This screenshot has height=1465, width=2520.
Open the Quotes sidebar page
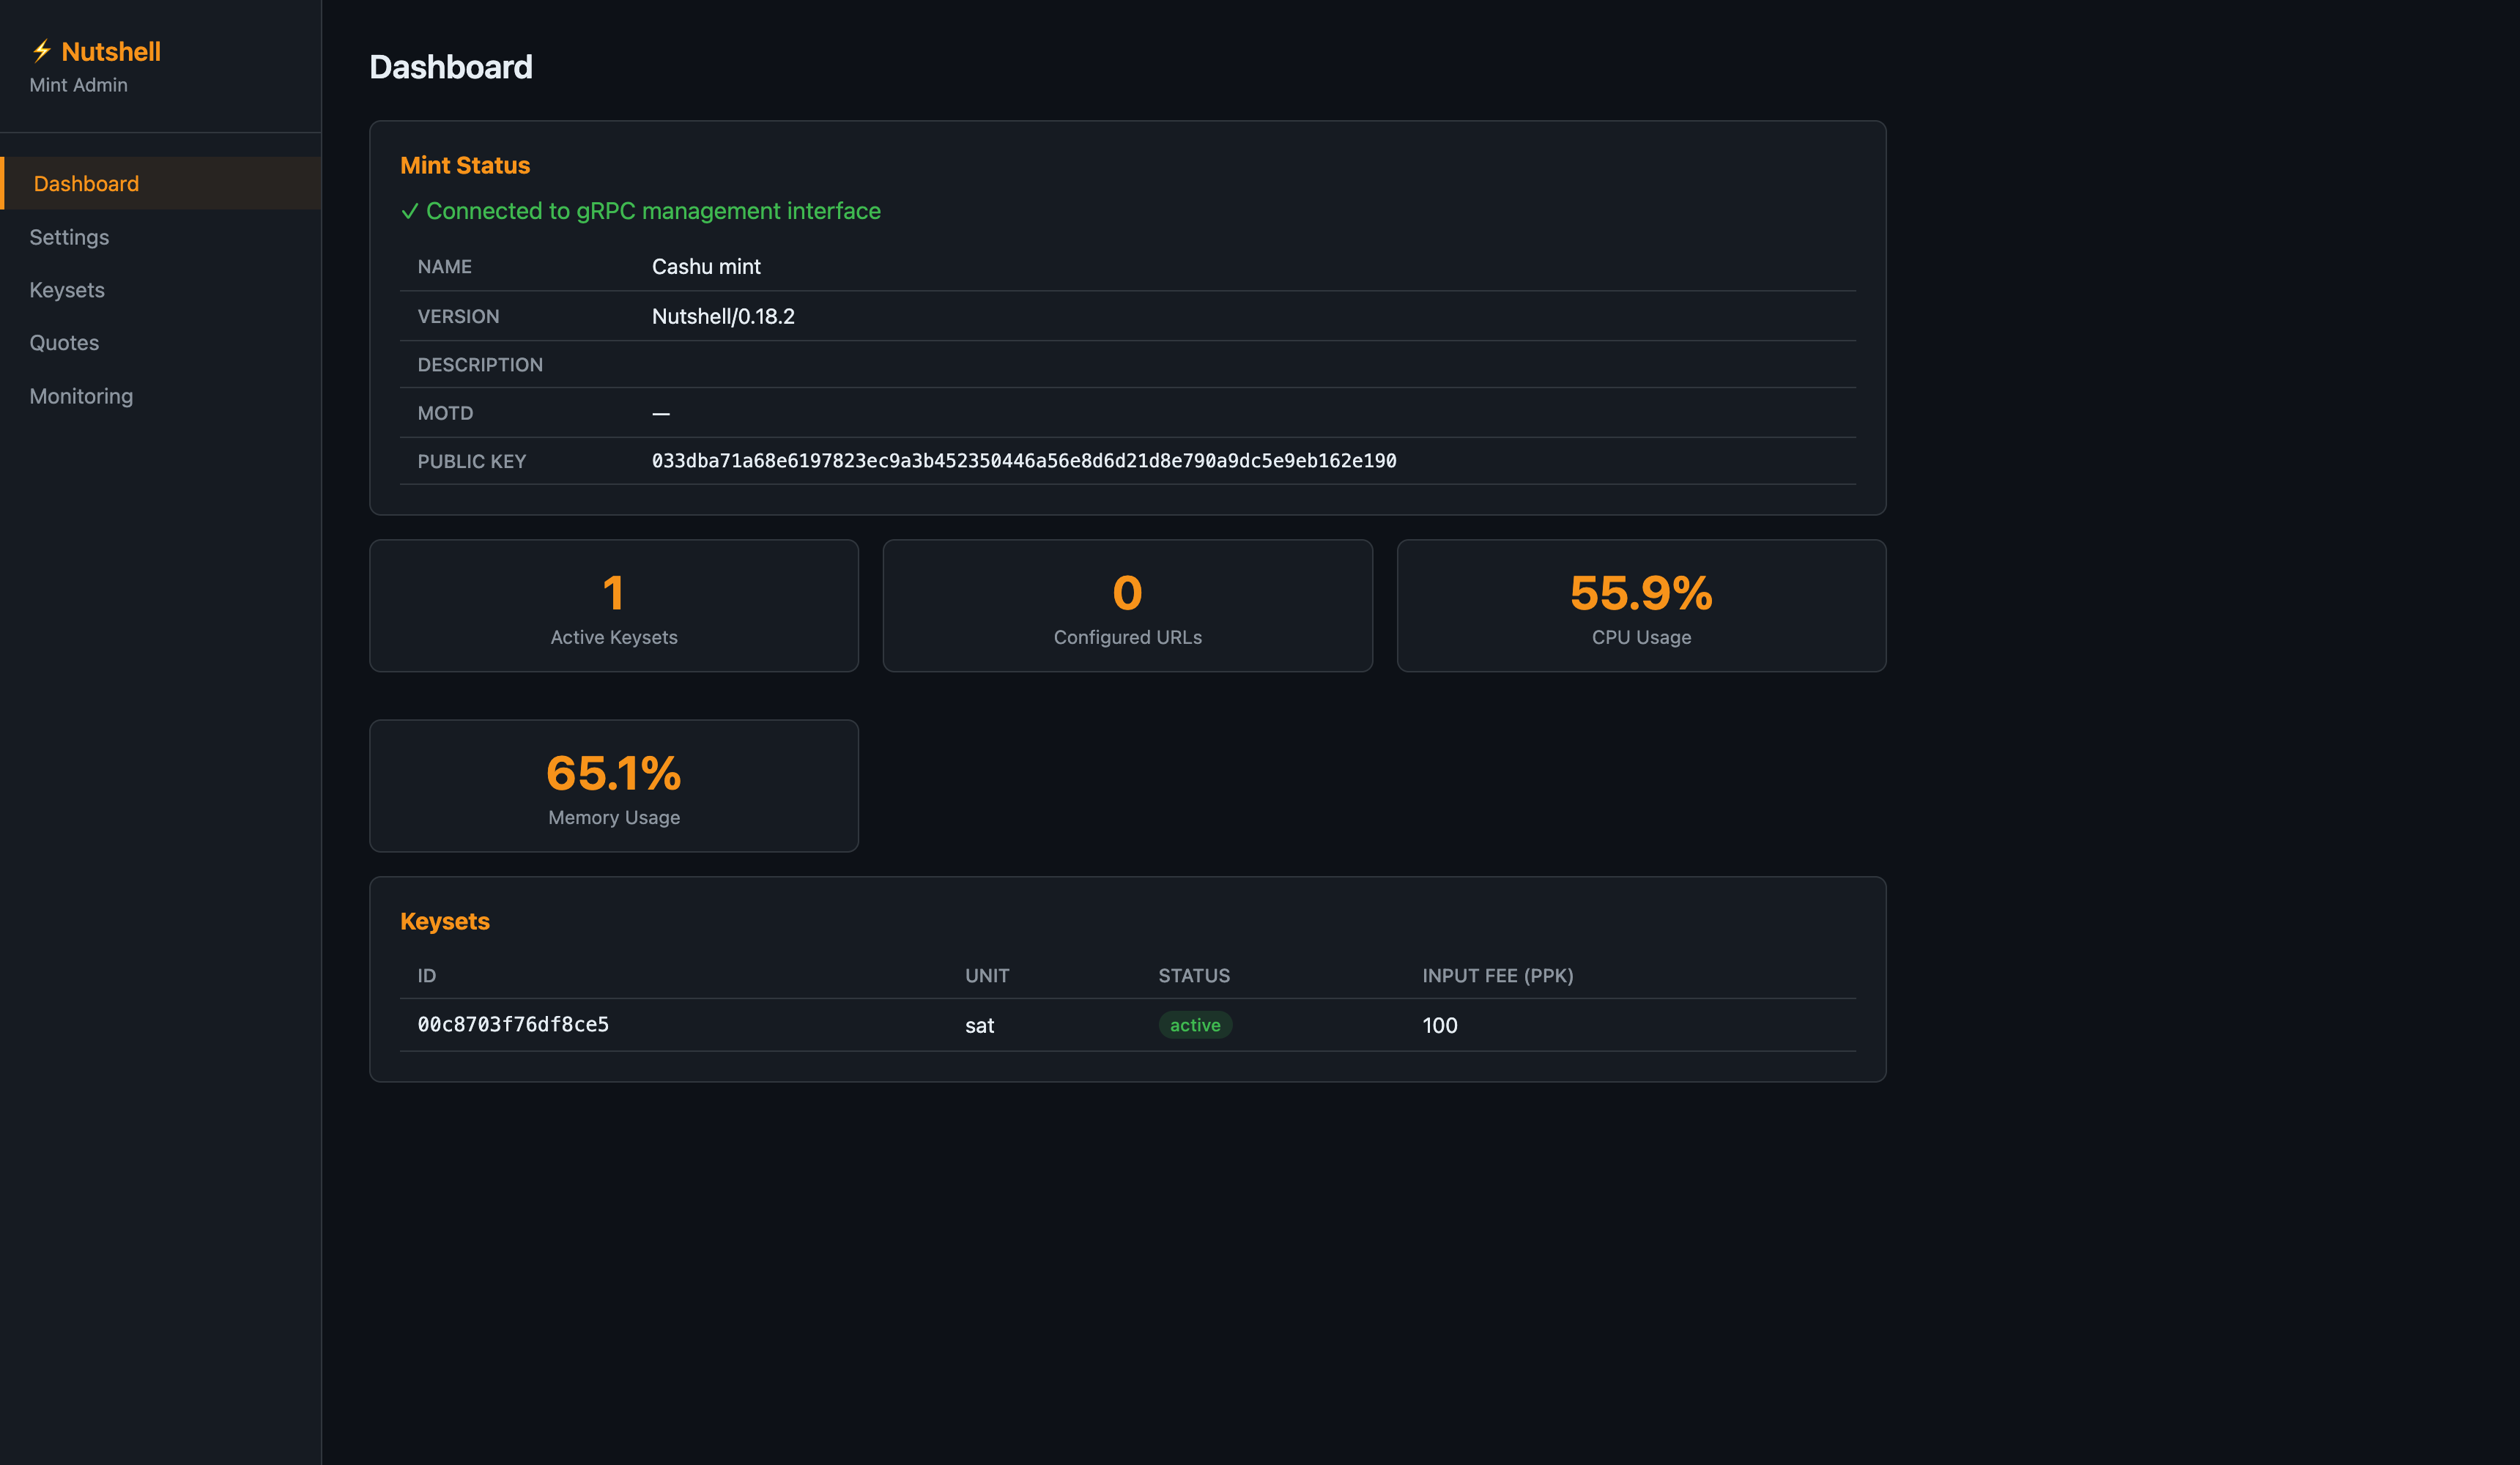[x=64, y=343]
